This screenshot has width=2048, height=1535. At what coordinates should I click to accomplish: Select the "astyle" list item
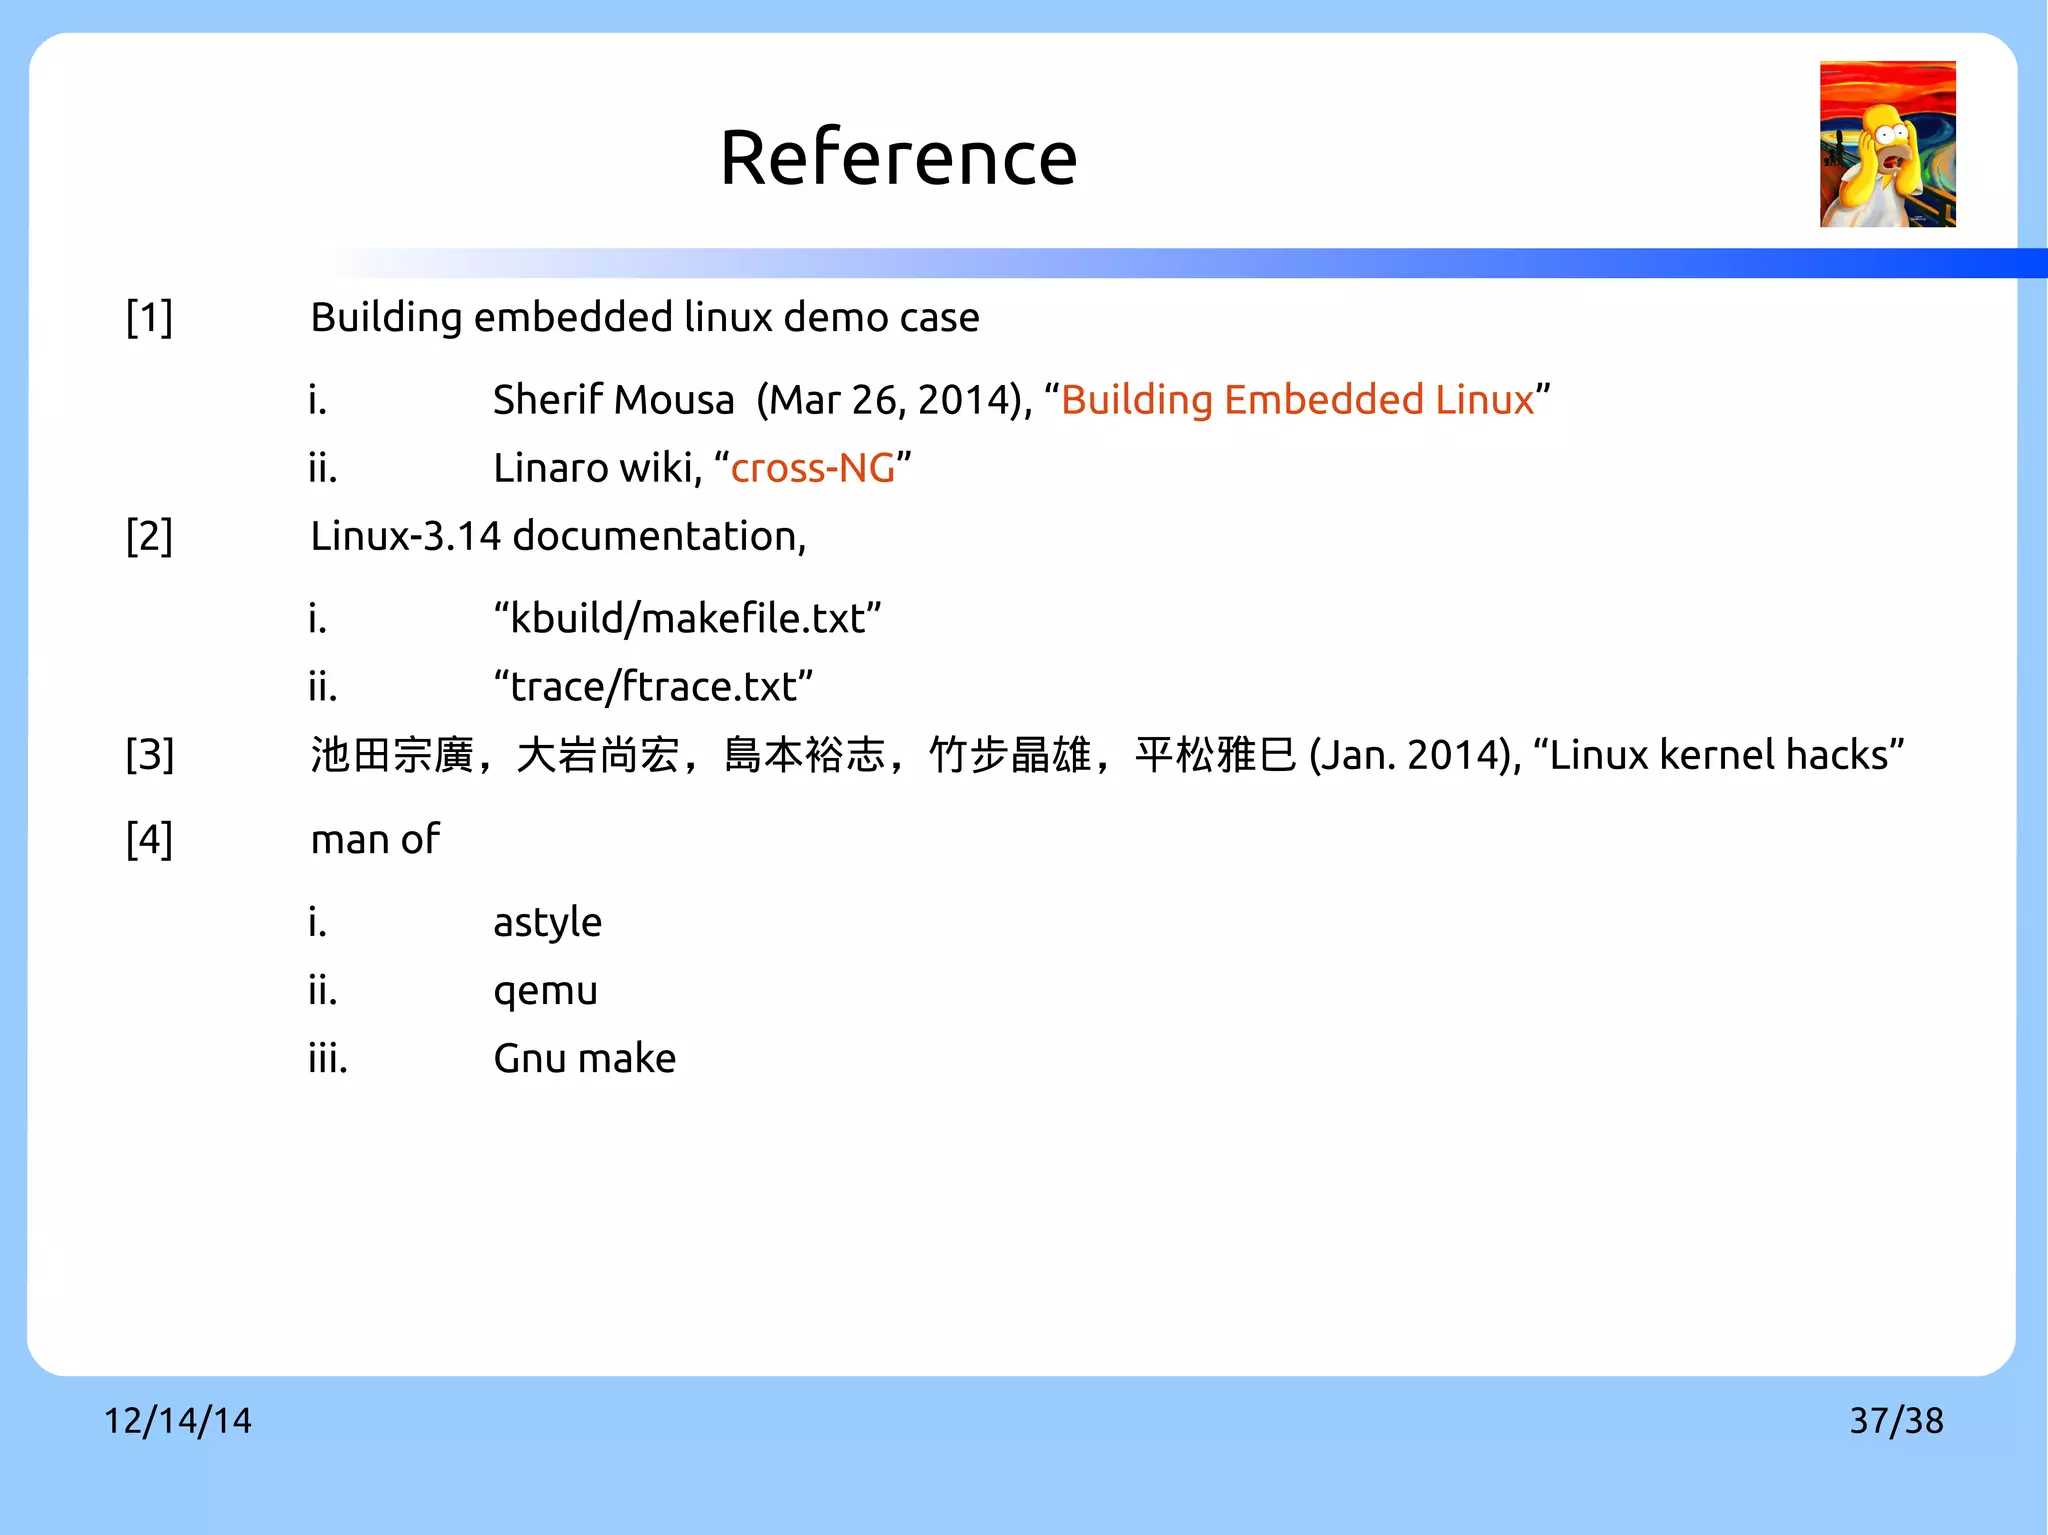[547, 923]
